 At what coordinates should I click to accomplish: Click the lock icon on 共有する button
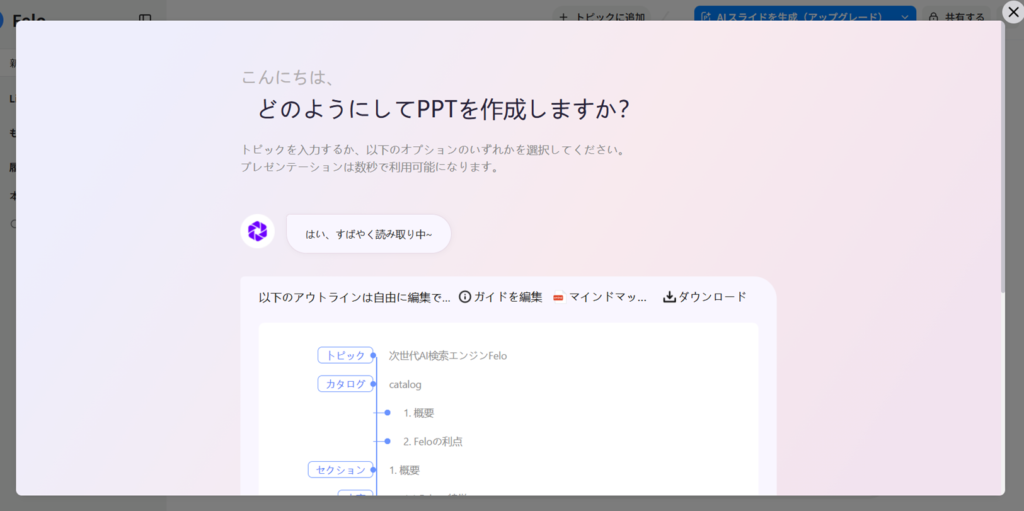coord(933,17)
